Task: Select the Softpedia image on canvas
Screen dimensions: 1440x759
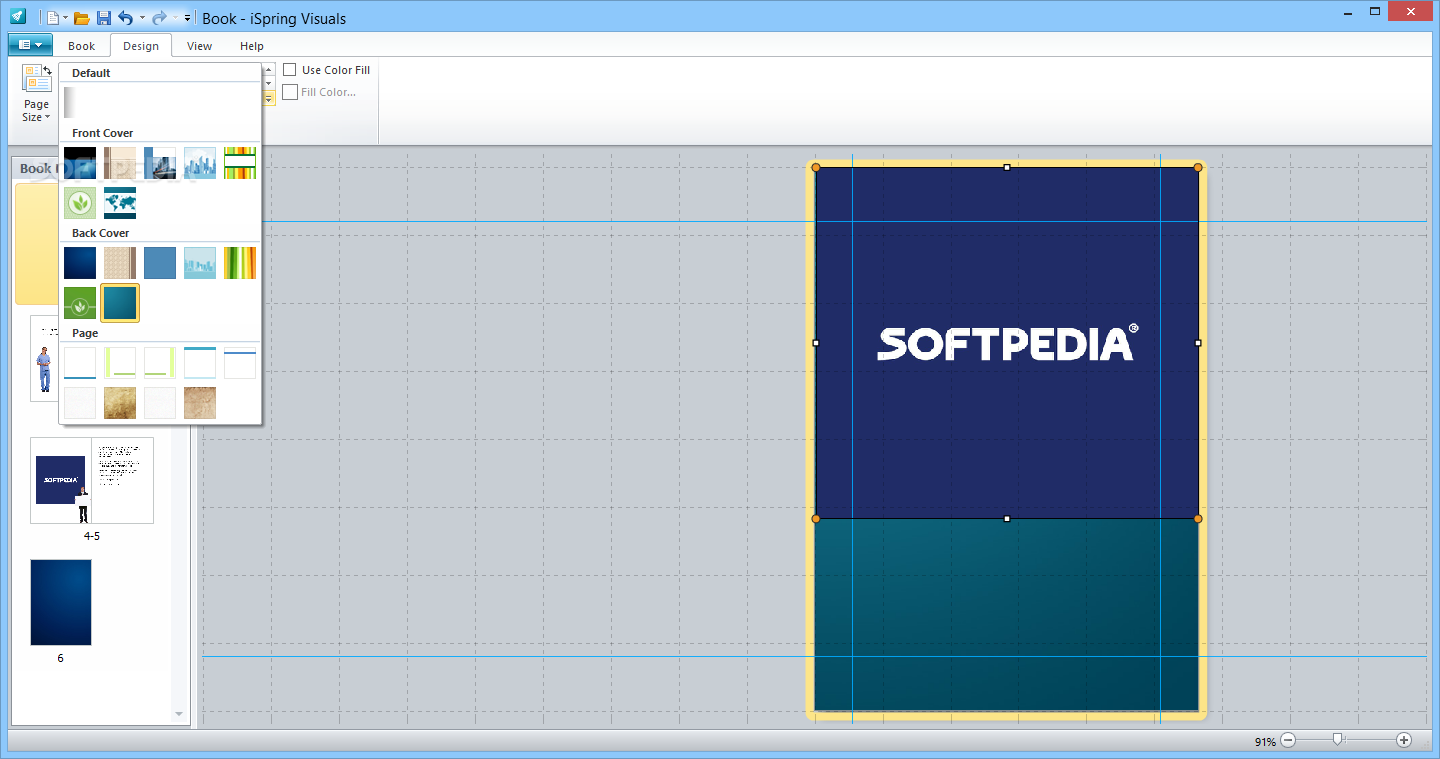Action: coord(1006,342)
